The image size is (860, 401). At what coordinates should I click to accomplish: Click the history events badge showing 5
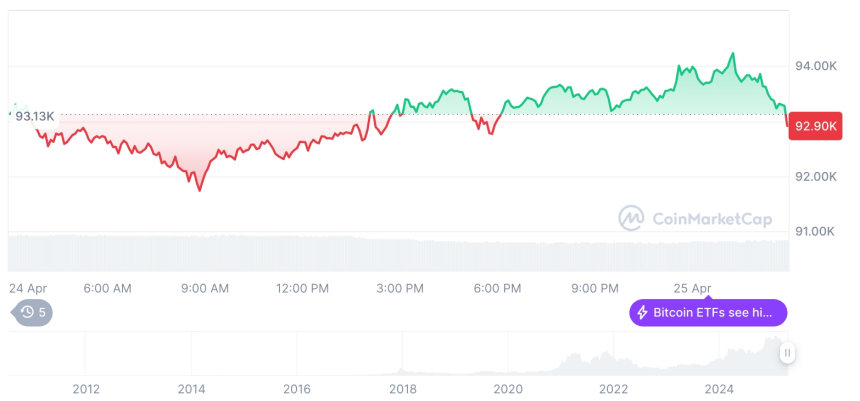click(x=33, y=313)
